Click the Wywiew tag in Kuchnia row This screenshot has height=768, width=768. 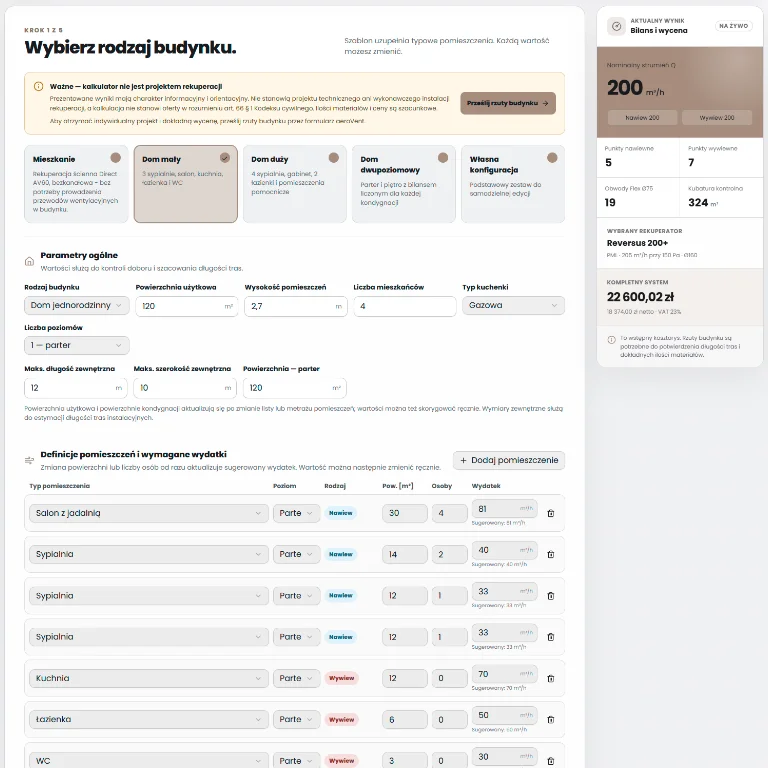tap(341, 678)
